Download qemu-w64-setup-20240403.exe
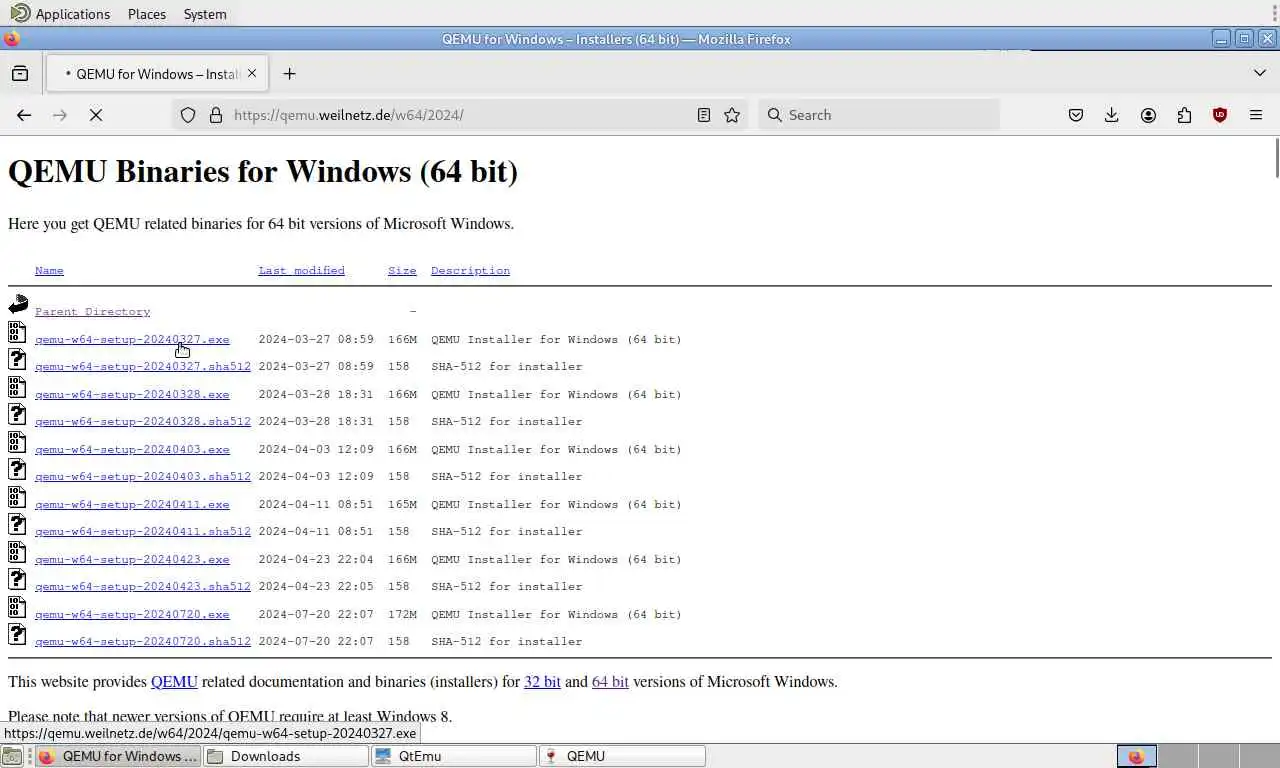The height and width of the screenshot is (768, 1280). [x=132, y=449]
